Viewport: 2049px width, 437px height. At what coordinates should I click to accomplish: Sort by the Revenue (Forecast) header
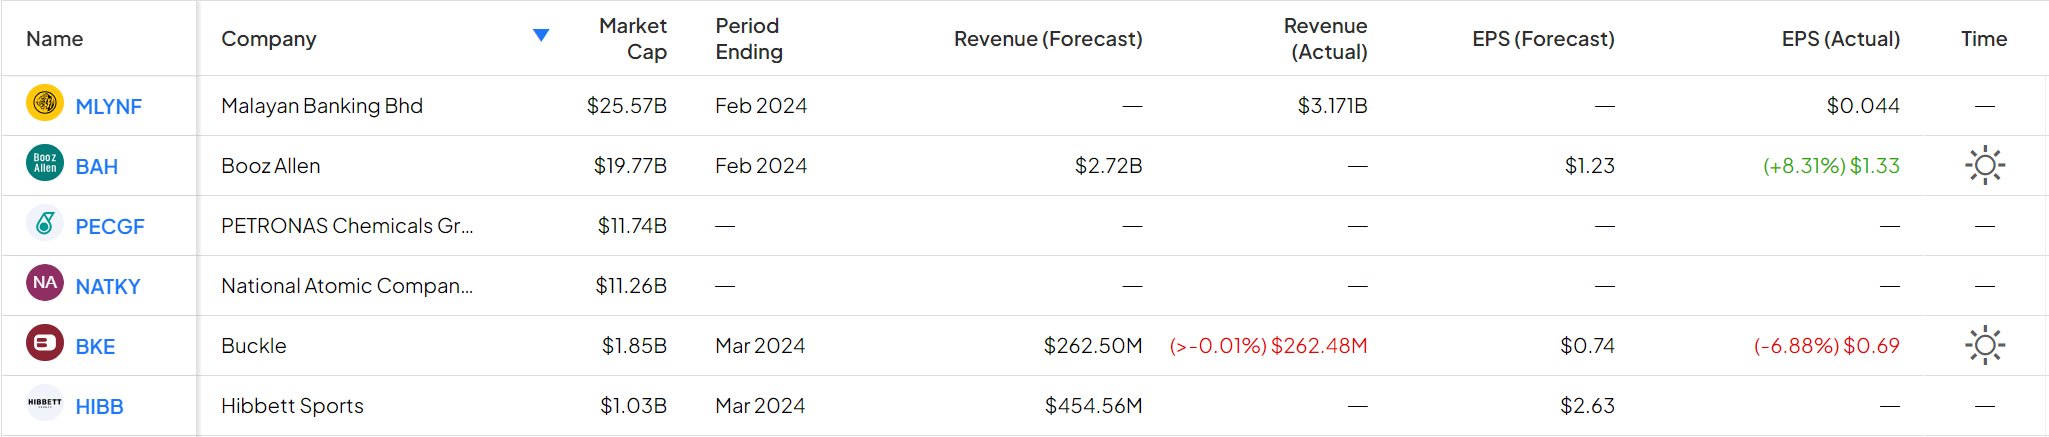pyautogui.click(x=1048, y=39)
